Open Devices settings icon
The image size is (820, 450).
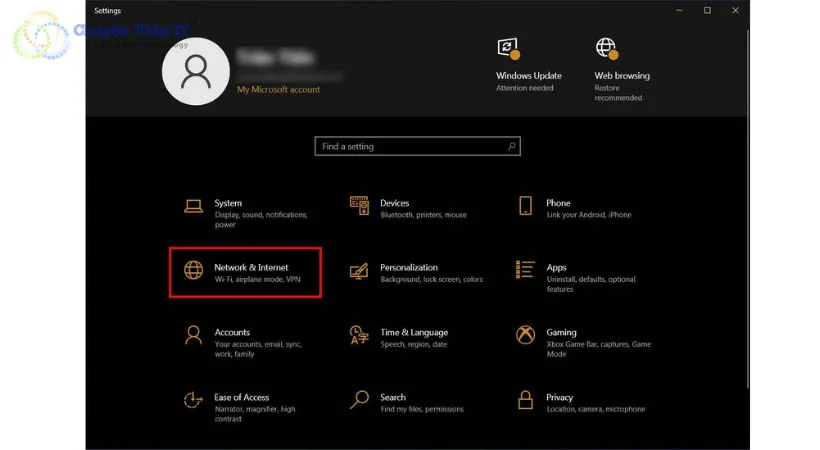[x=359, y=206]
